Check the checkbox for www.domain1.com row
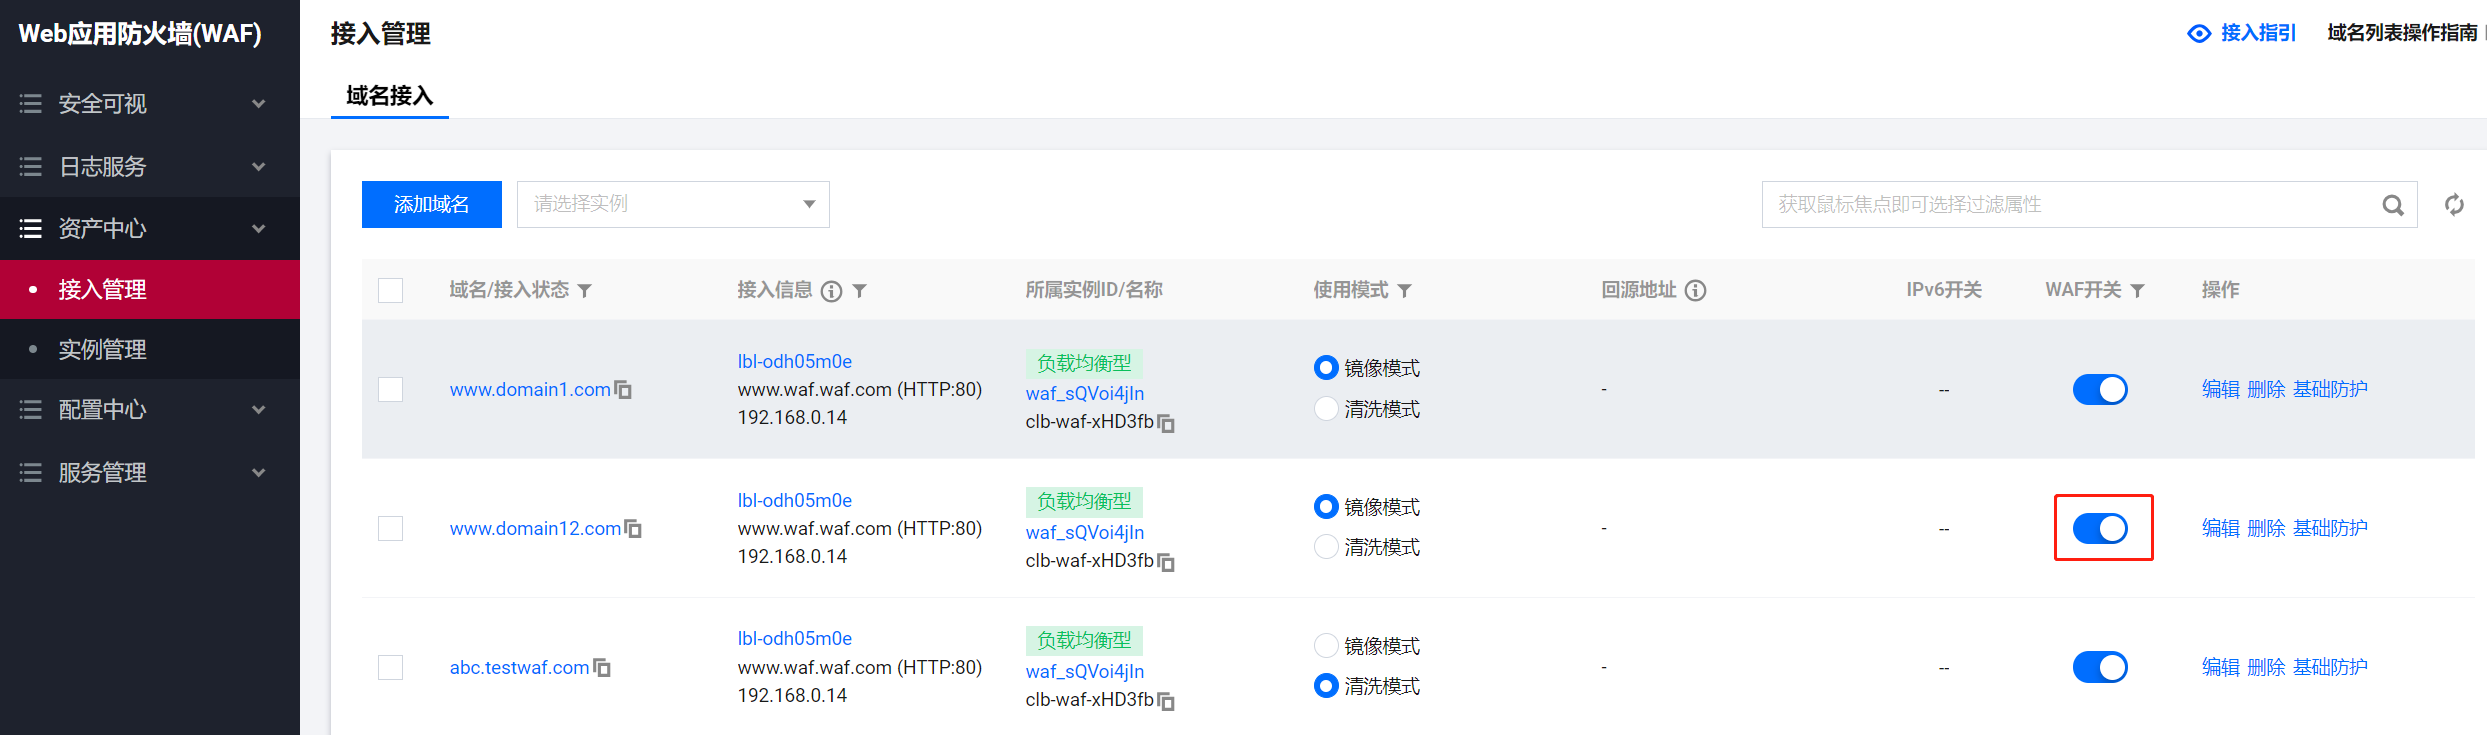This screenshot has height=735, width=2487. 391,389
